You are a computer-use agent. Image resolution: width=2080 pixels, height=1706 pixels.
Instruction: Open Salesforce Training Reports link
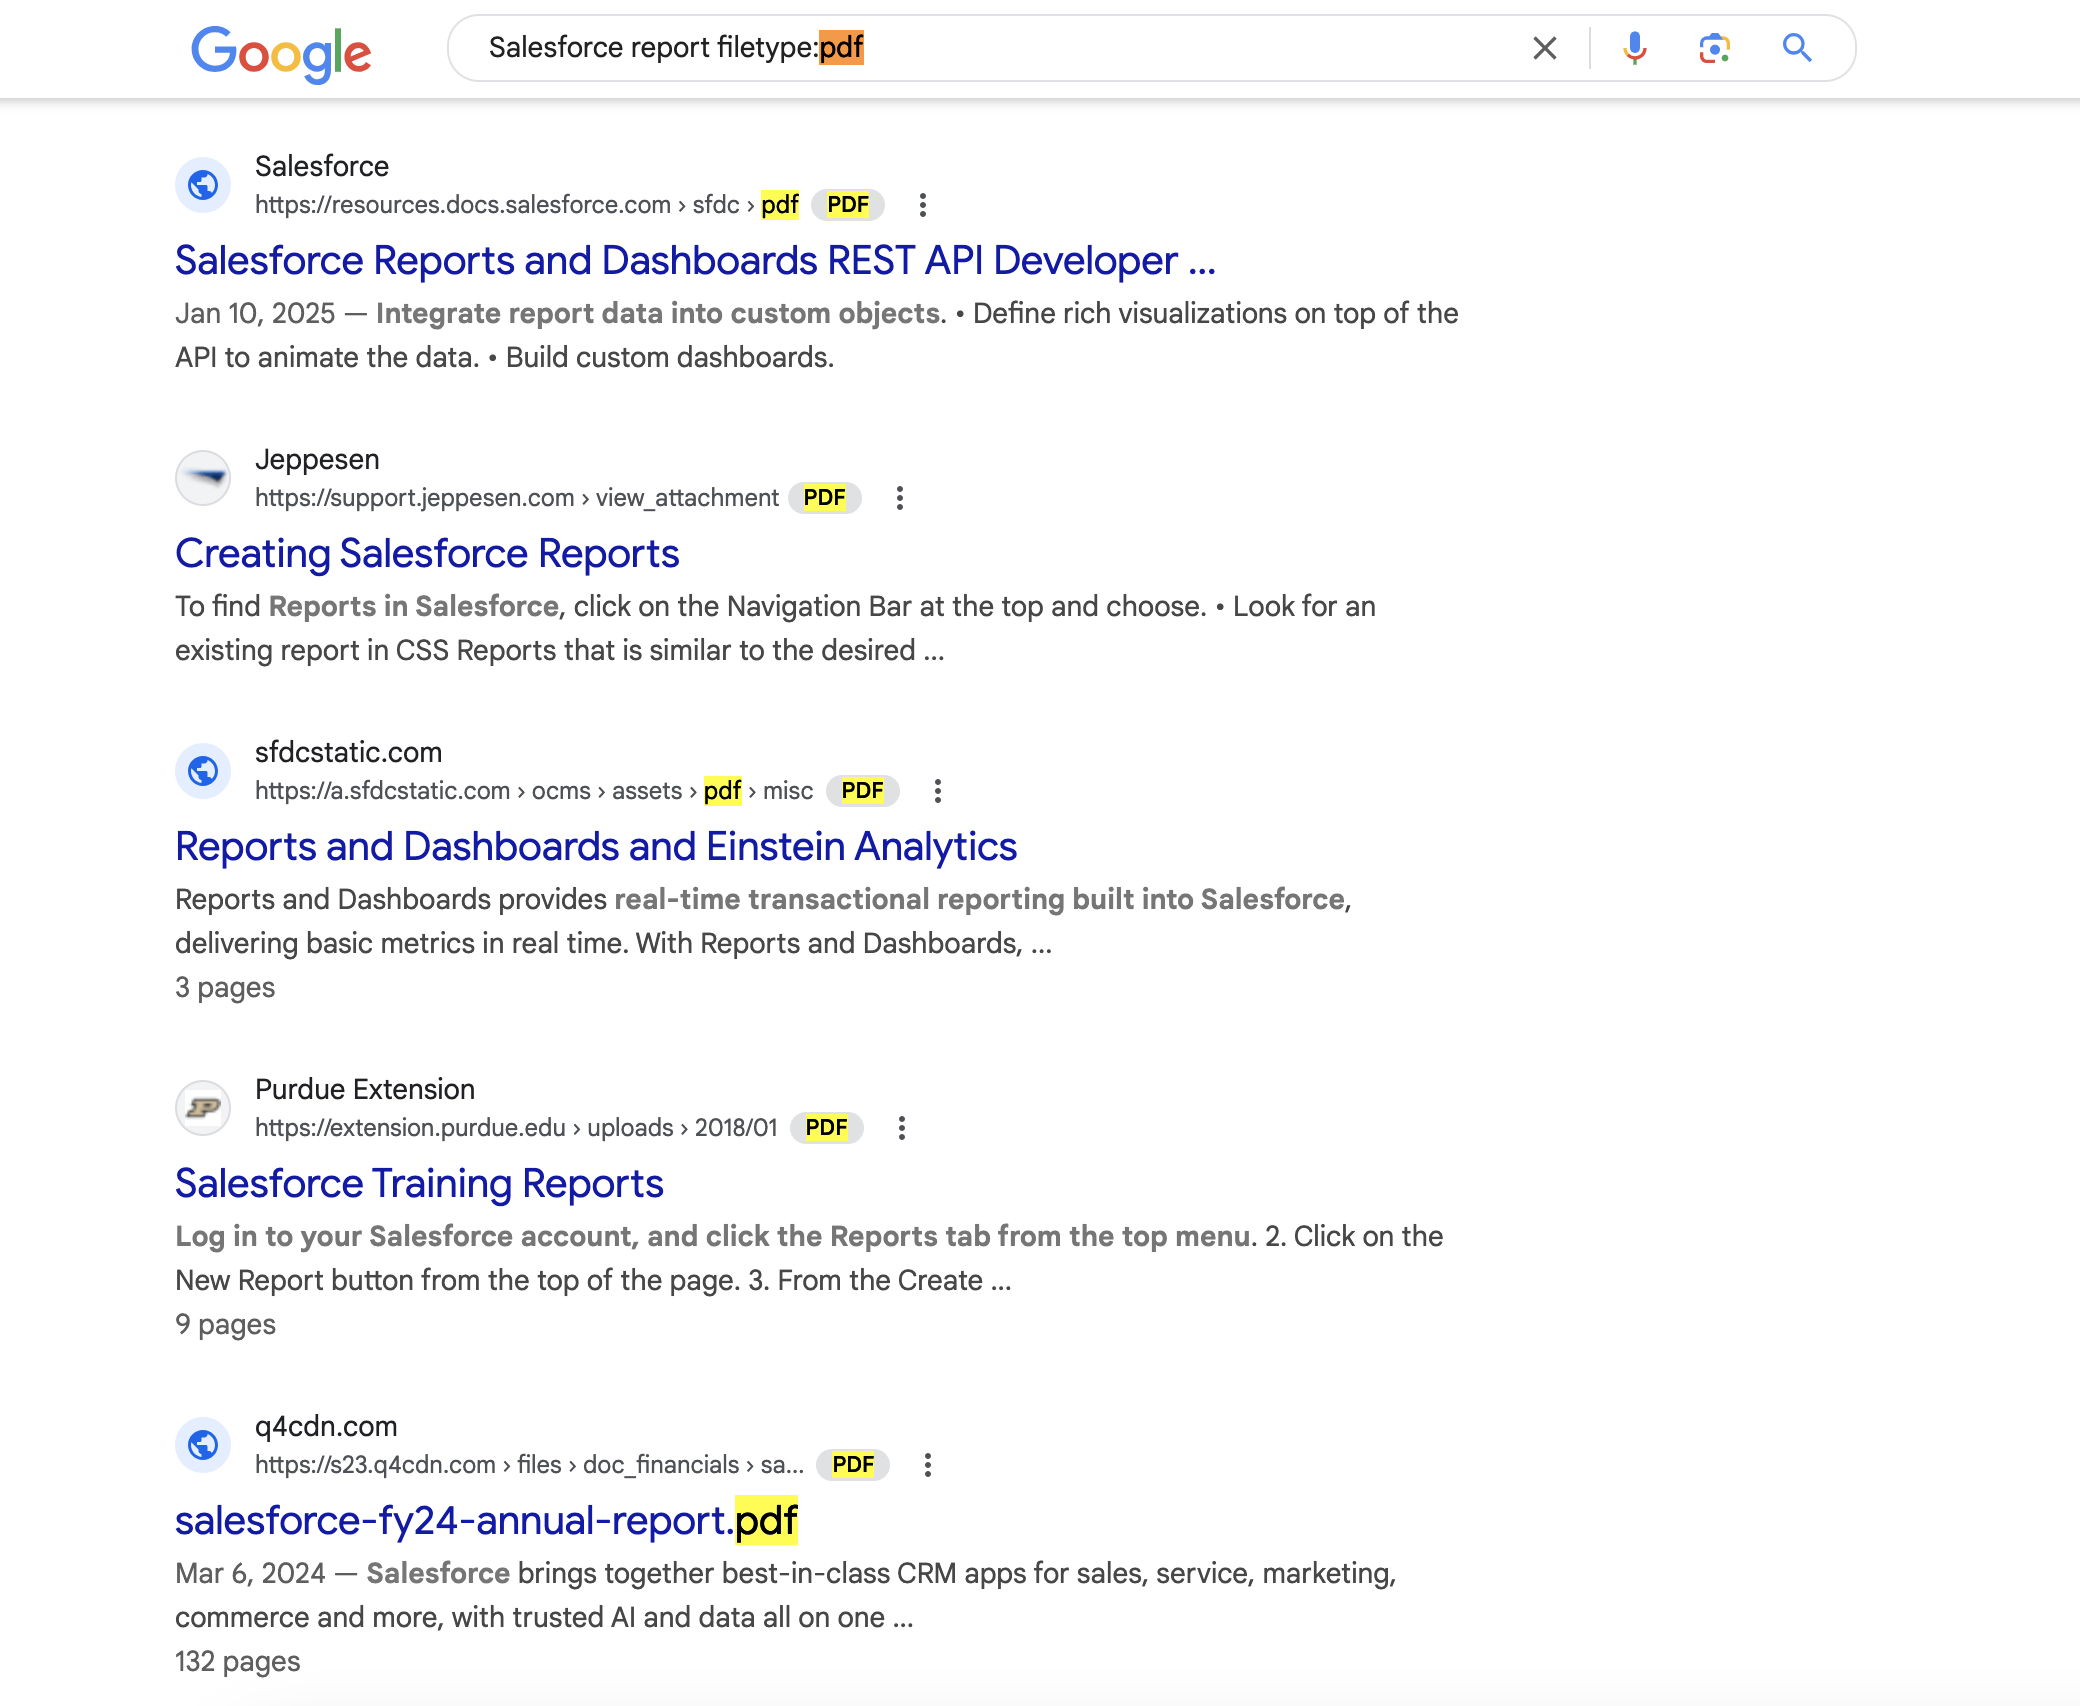419,1184
